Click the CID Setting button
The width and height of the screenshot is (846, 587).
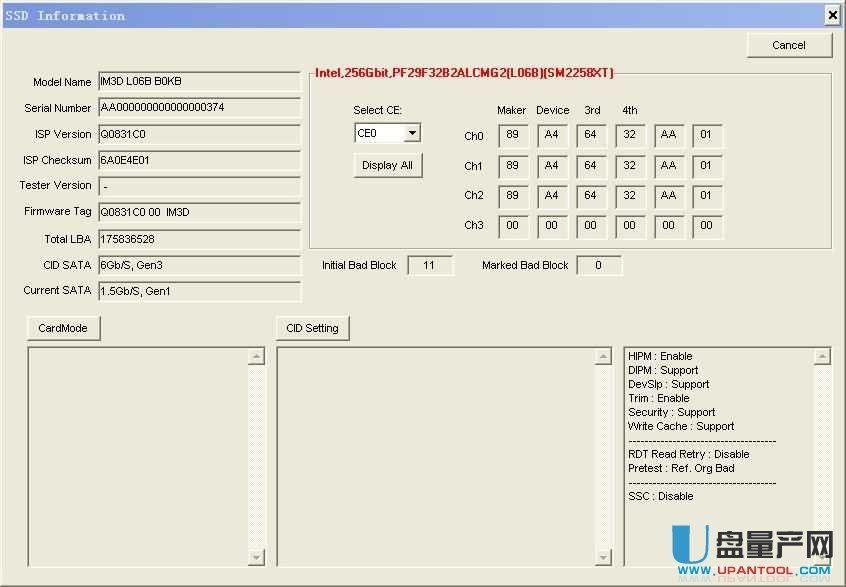pyautogui.click(x=312, y=328)
